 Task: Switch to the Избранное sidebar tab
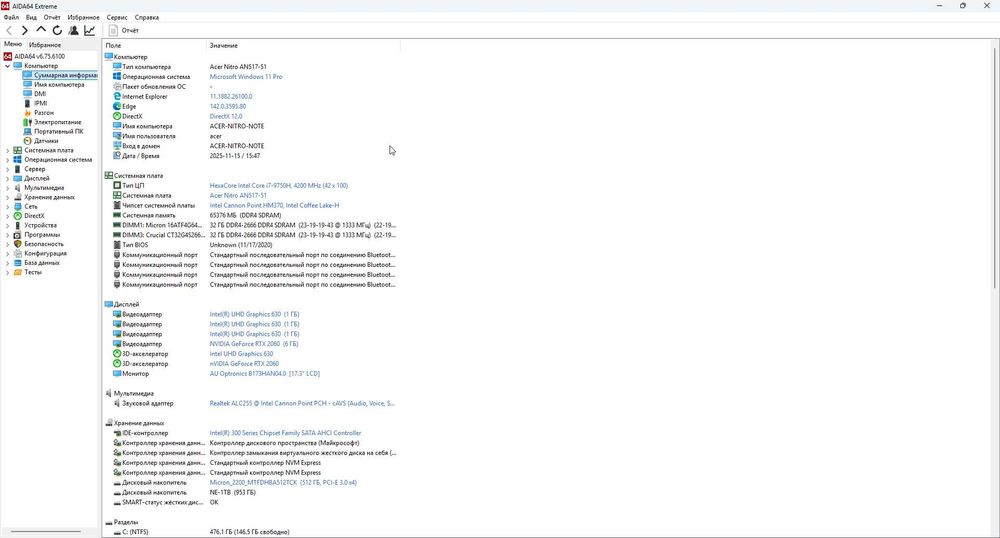pyautogui.click(x=45, y=45)
